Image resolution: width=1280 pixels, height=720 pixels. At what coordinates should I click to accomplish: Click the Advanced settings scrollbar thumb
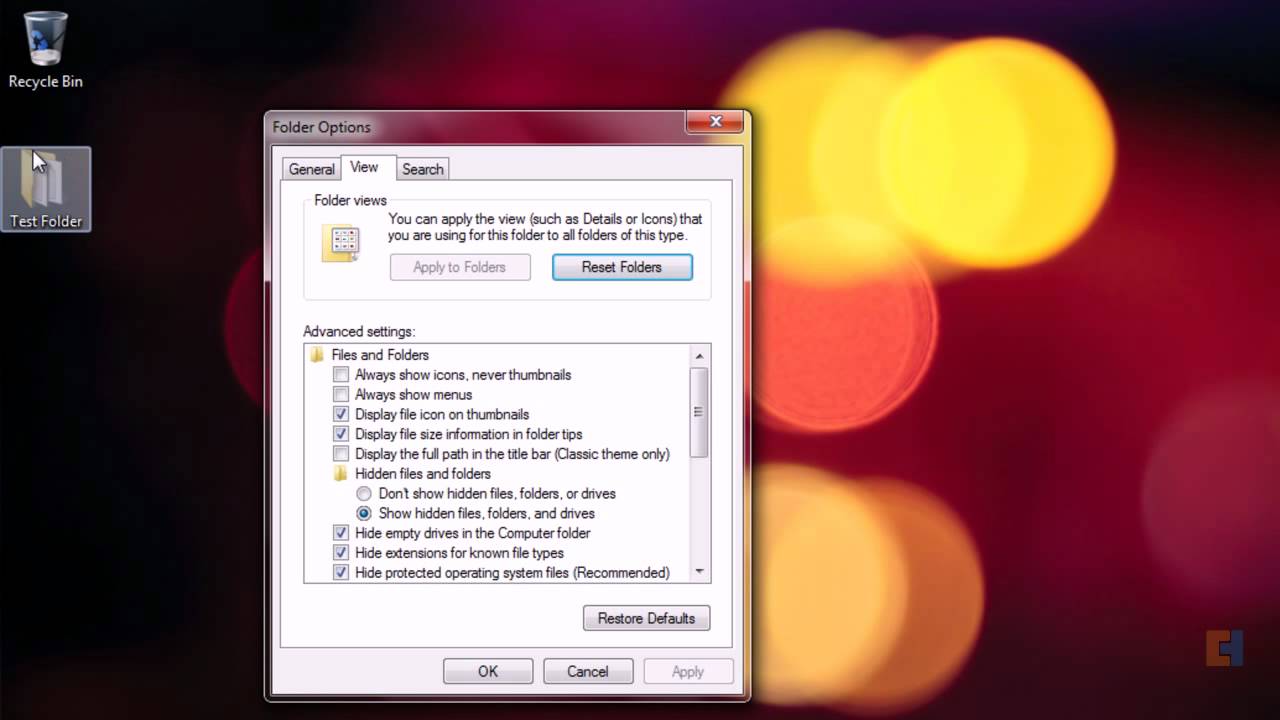click(699, 412)
